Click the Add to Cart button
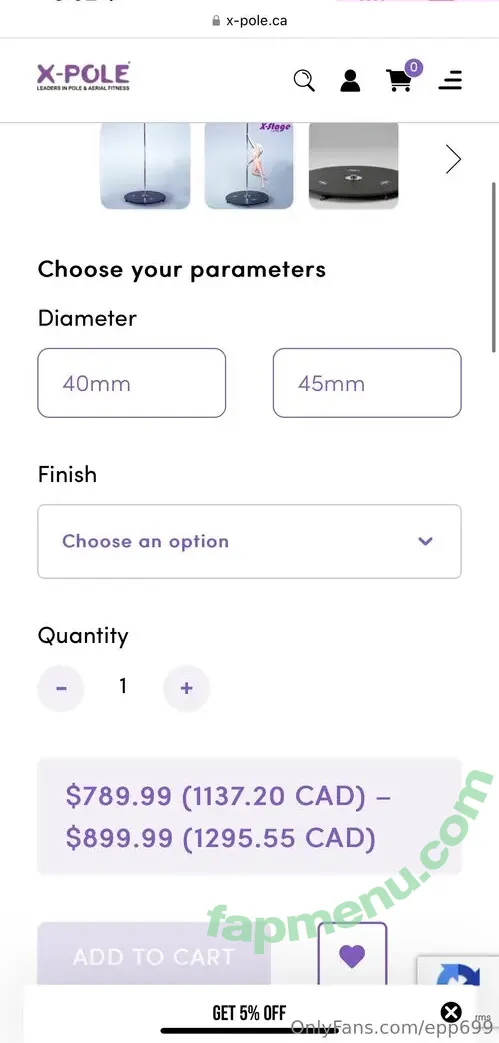The width and height of the screenshot is (499, 1043). (154, 957)
